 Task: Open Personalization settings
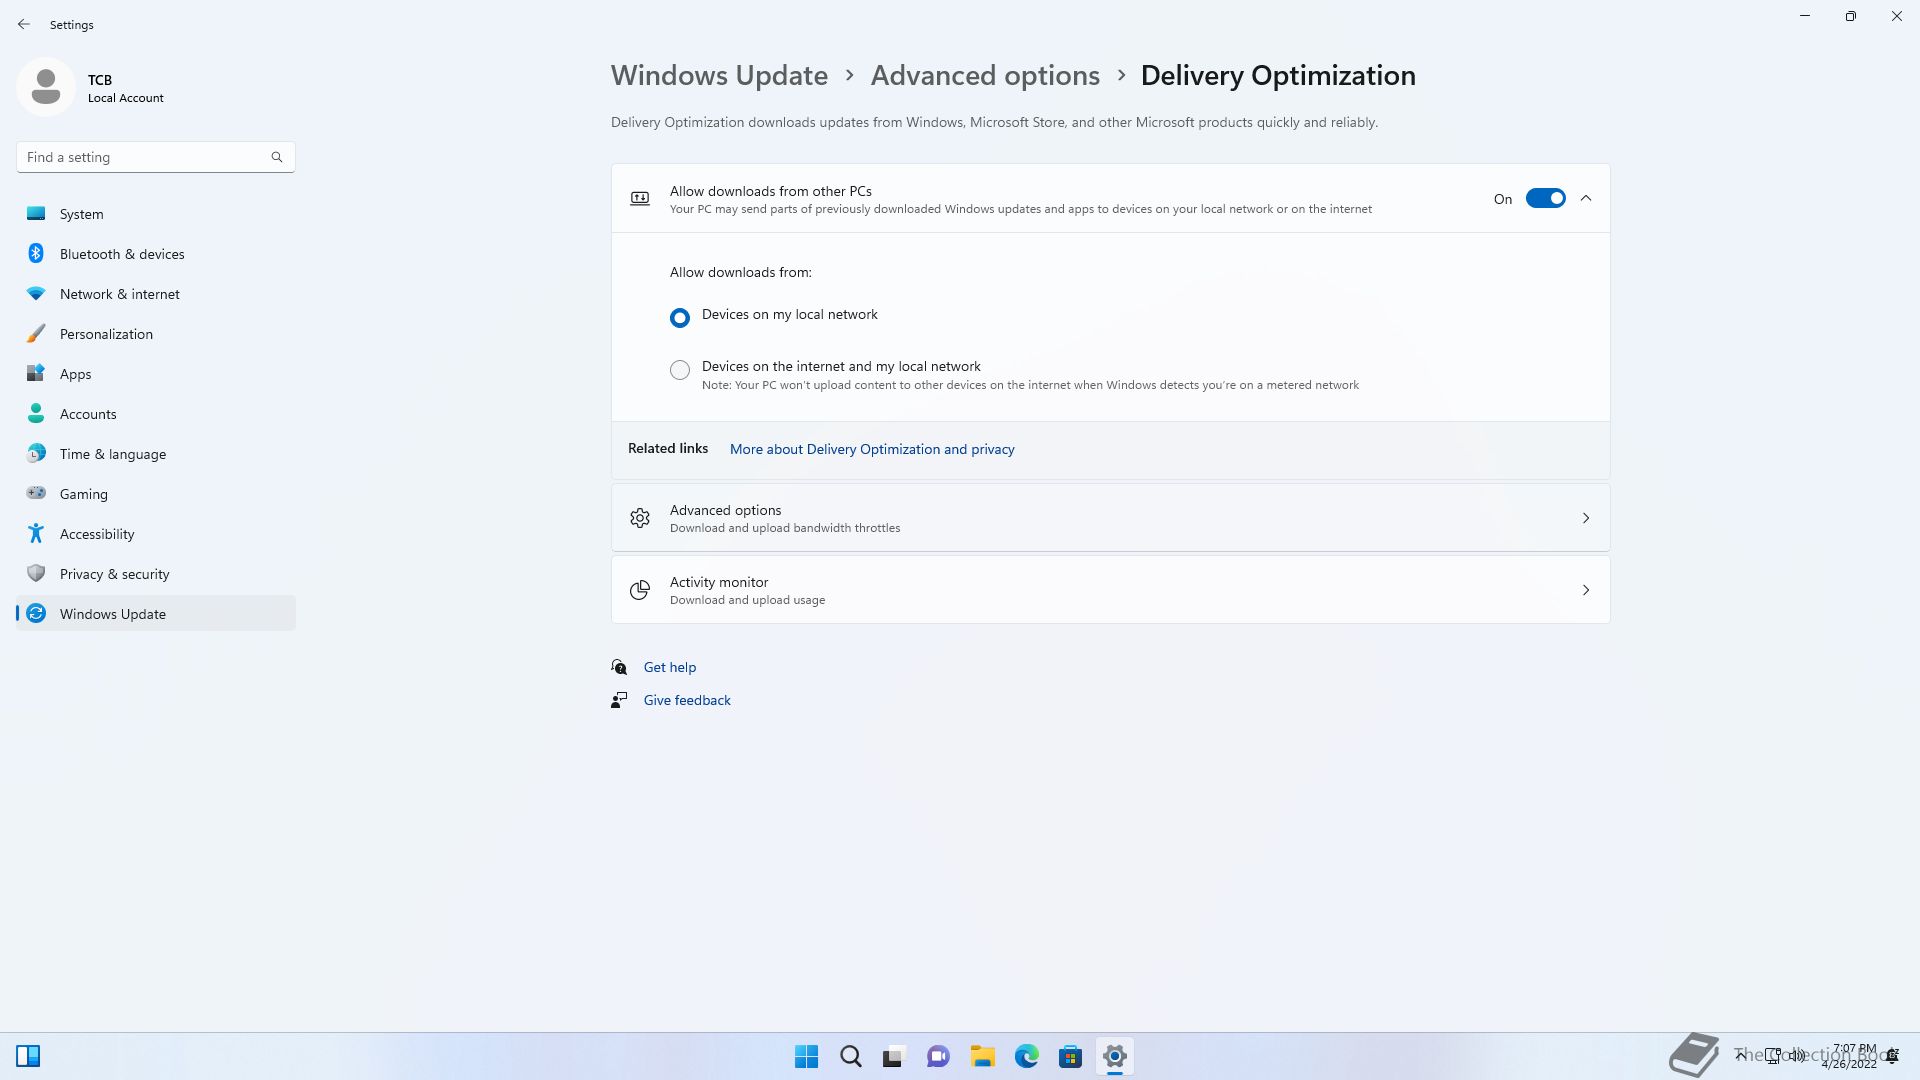[x=156, y=334]
